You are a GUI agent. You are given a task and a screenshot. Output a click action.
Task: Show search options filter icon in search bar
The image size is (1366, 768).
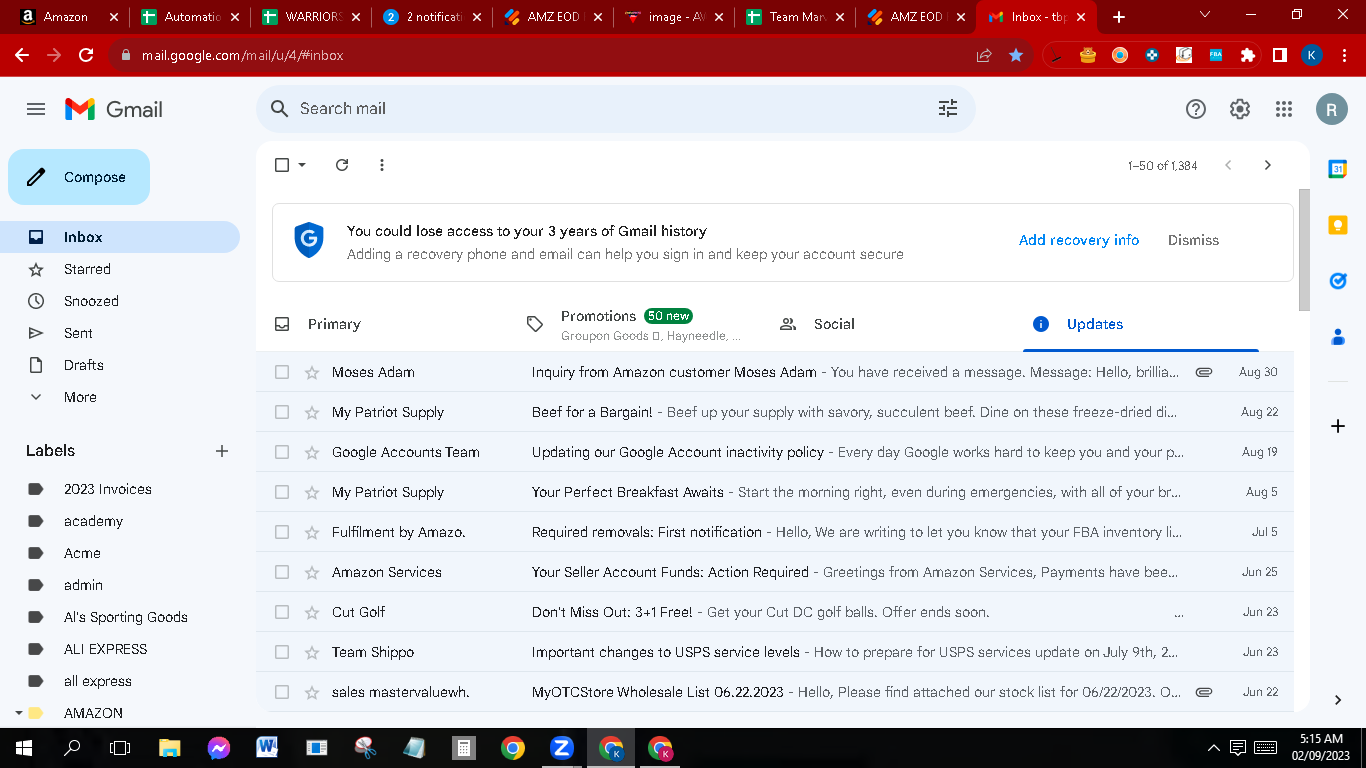948,108
